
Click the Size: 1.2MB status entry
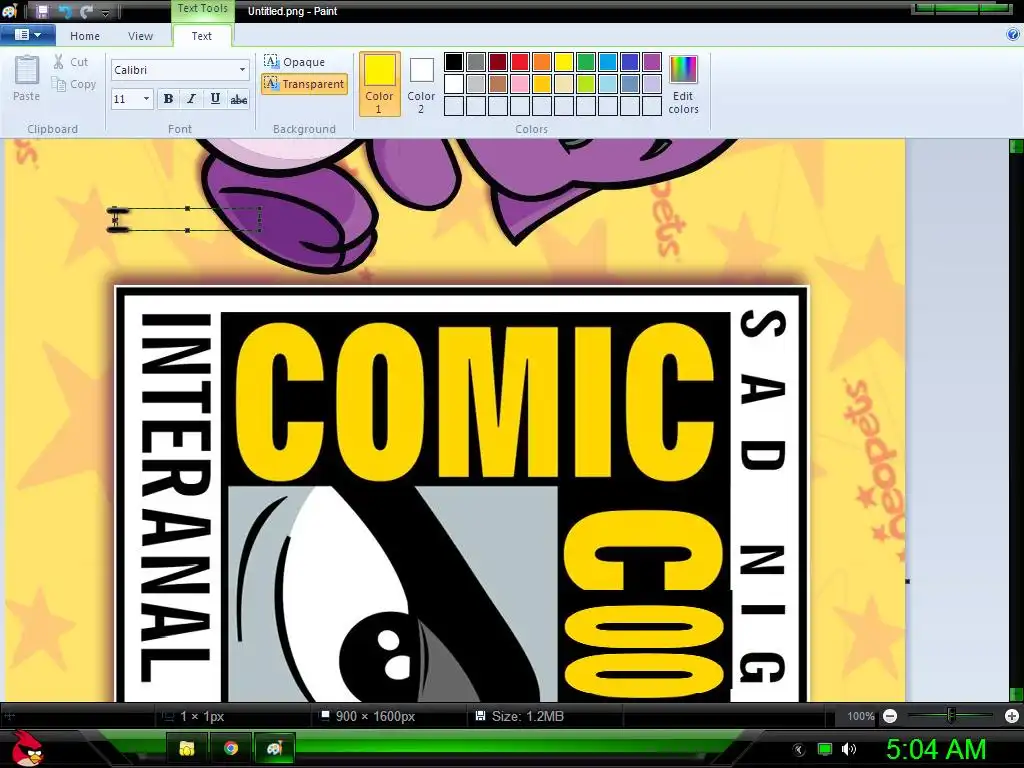(520, 716)
